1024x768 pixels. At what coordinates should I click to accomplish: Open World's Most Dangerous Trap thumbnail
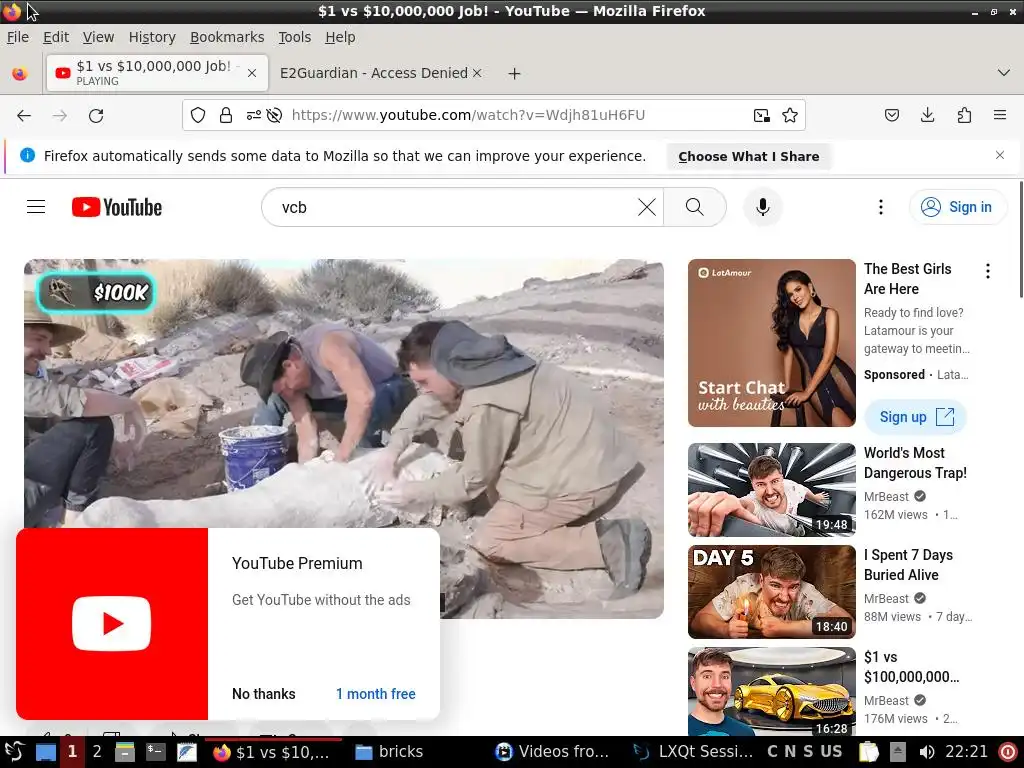tap(771, 490)
